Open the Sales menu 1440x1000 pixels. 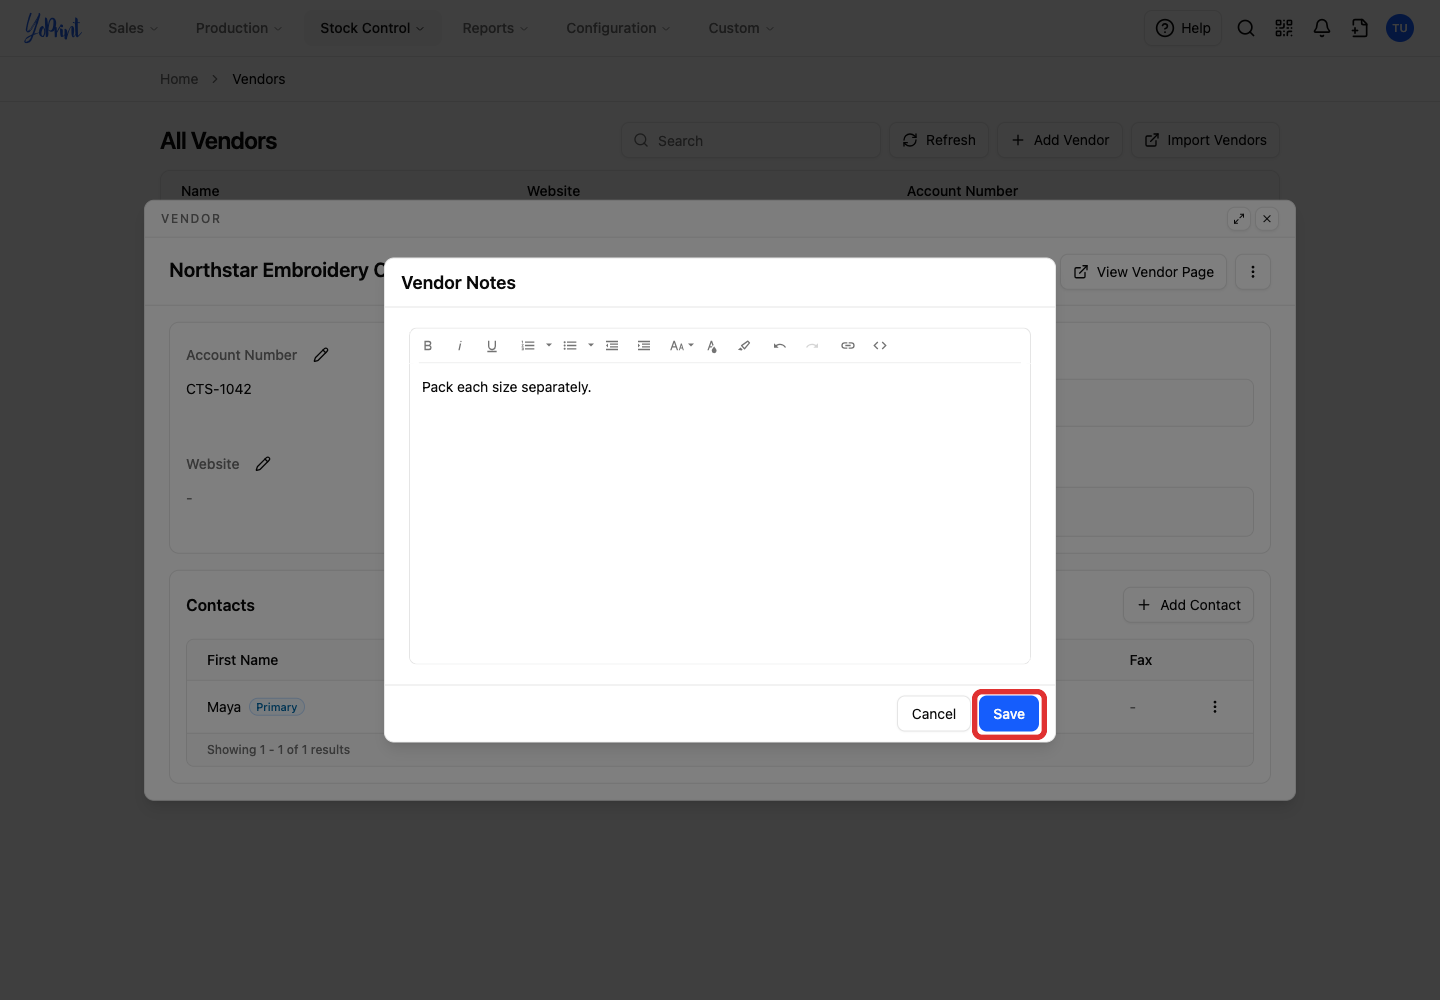click(133, 28)
